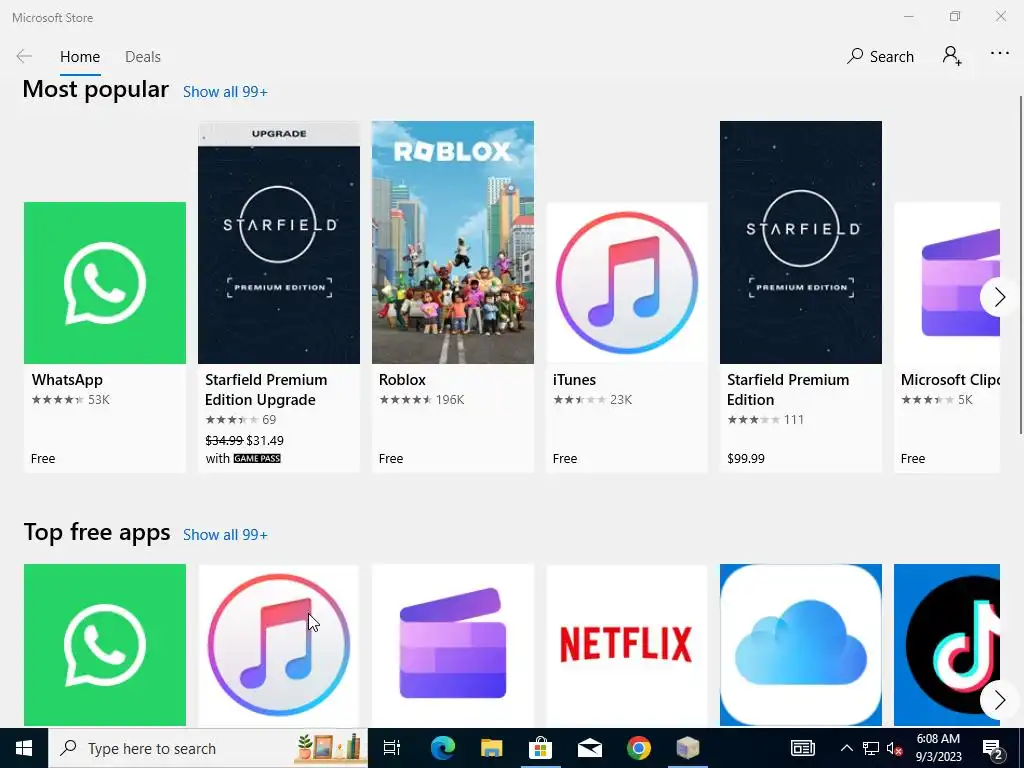
Task: Click the box-shaped taskbar app icon
Action: (688, 748)
